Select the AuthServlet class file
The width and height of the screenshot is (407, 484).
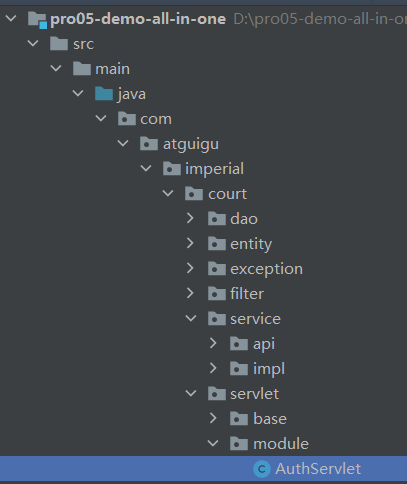pos(203,469)
